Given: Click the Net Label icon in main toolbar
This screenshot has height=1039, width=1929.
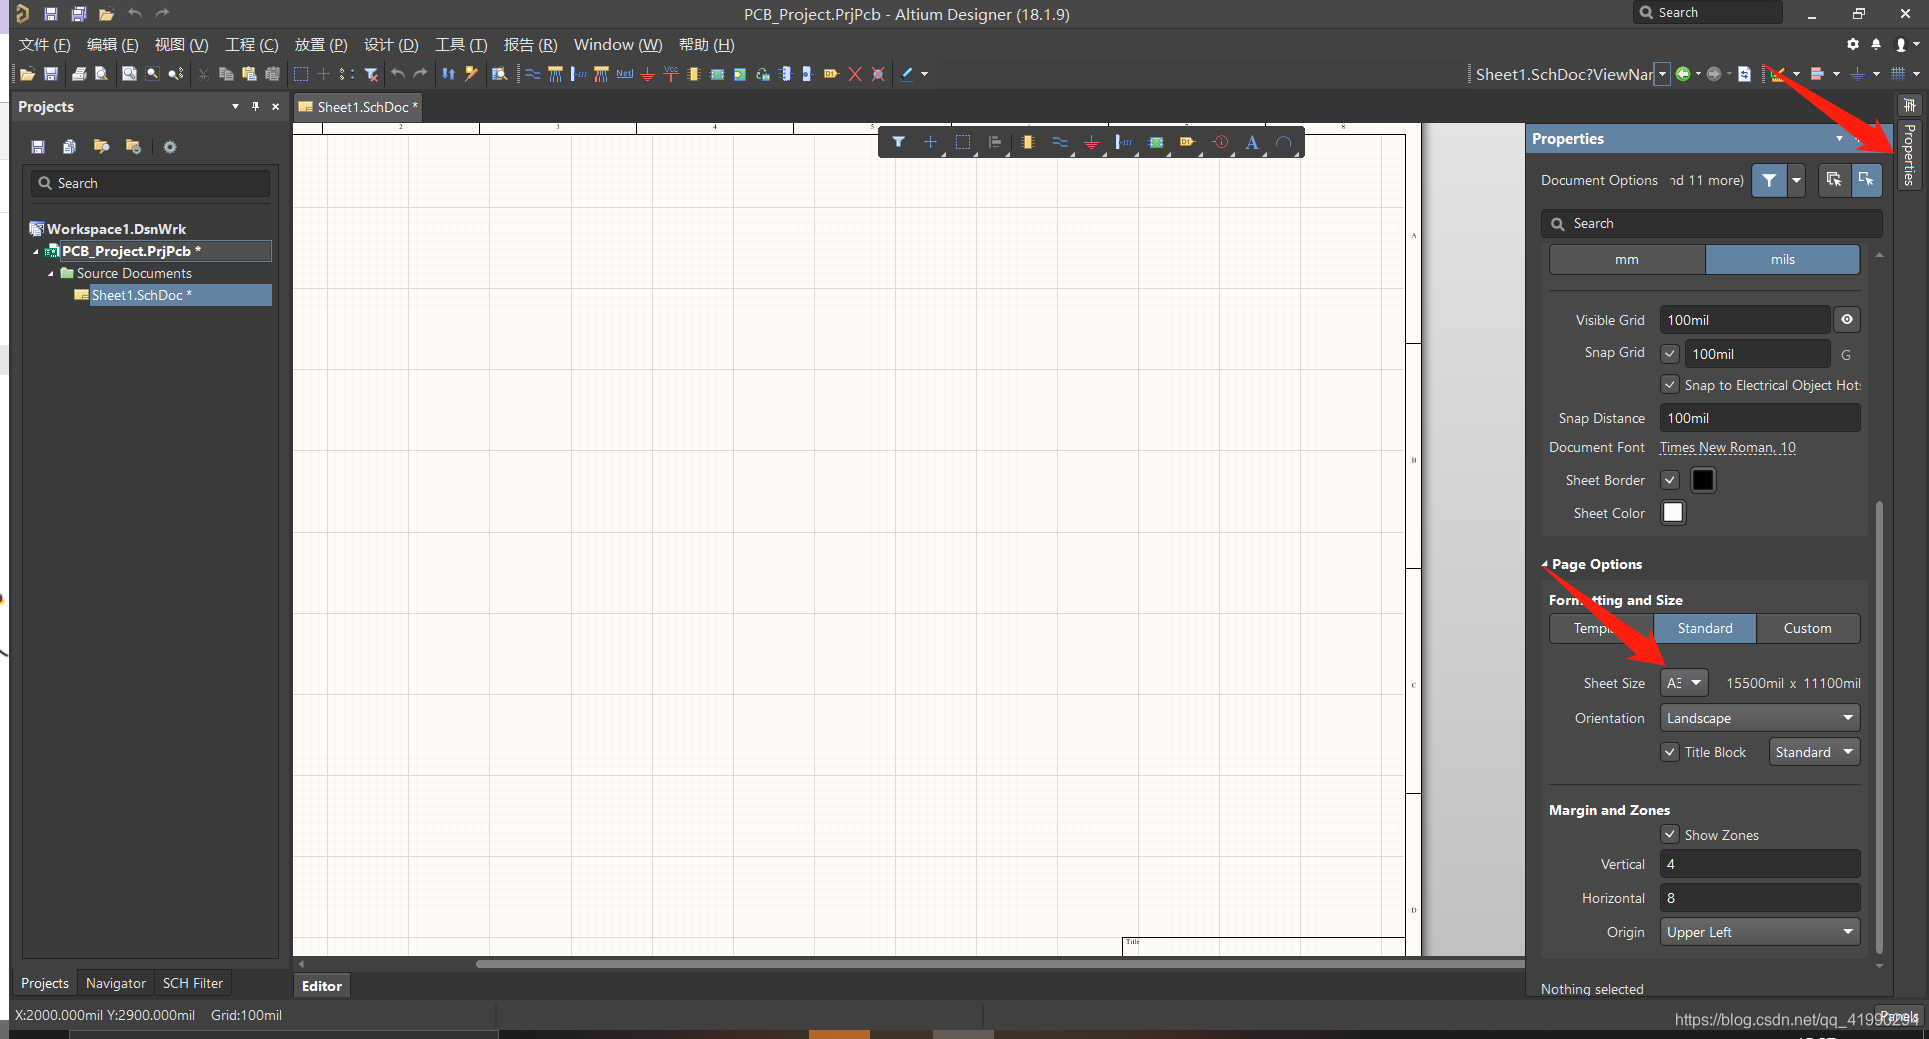Looking at the screenshot, I should [x=624, y=74].
